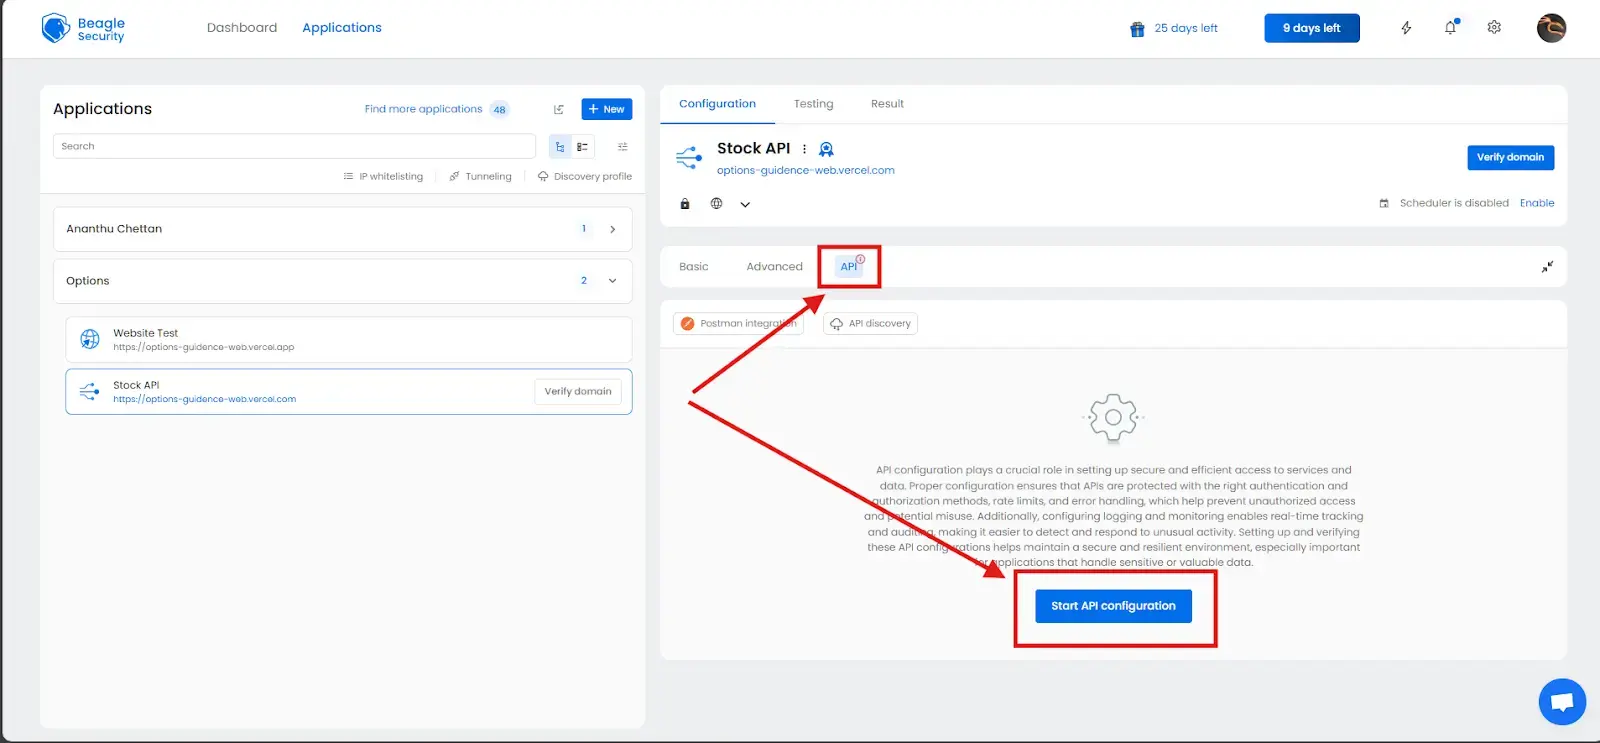The width and height of the screenshot is (1600, 743).
Task: Select the Advanced sub-tab
Action: point(774,267)
